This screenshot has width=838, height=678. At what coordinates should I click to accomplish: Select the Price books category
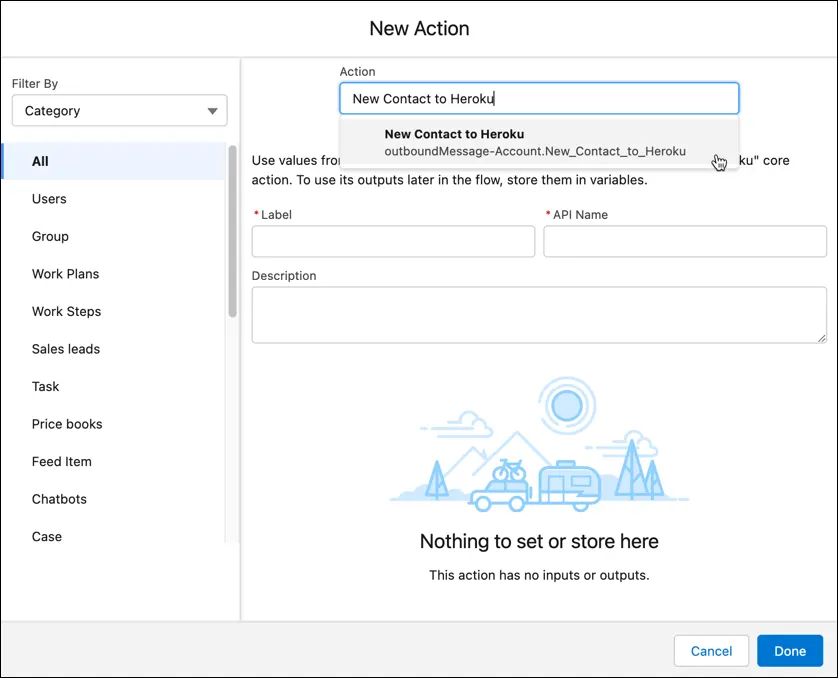click(x=114, y=424)
